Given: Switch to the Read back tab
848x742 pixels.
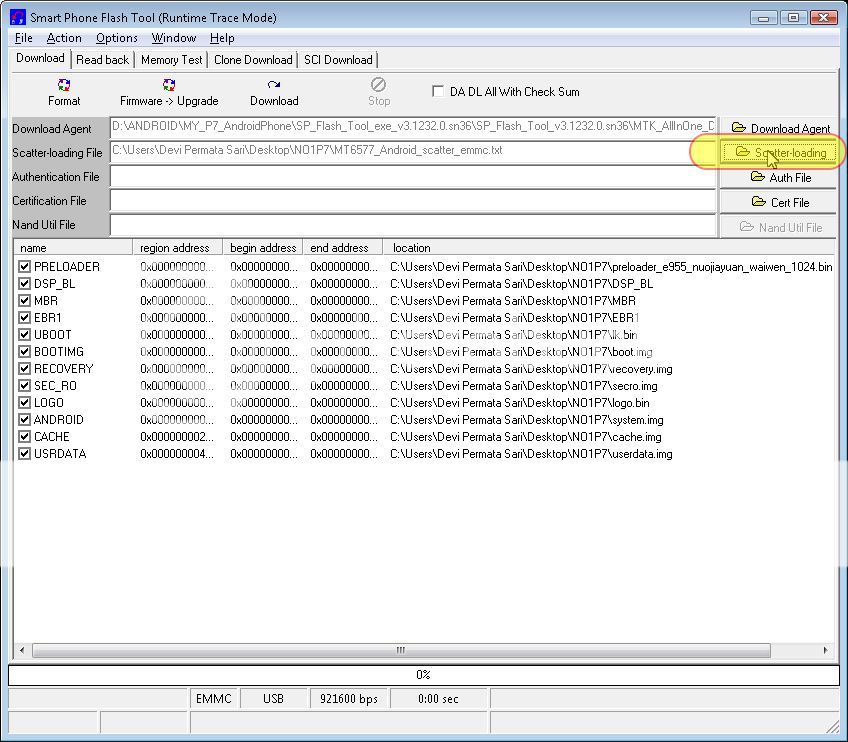Looking at the screenshot, I should [x=102, y=60].
